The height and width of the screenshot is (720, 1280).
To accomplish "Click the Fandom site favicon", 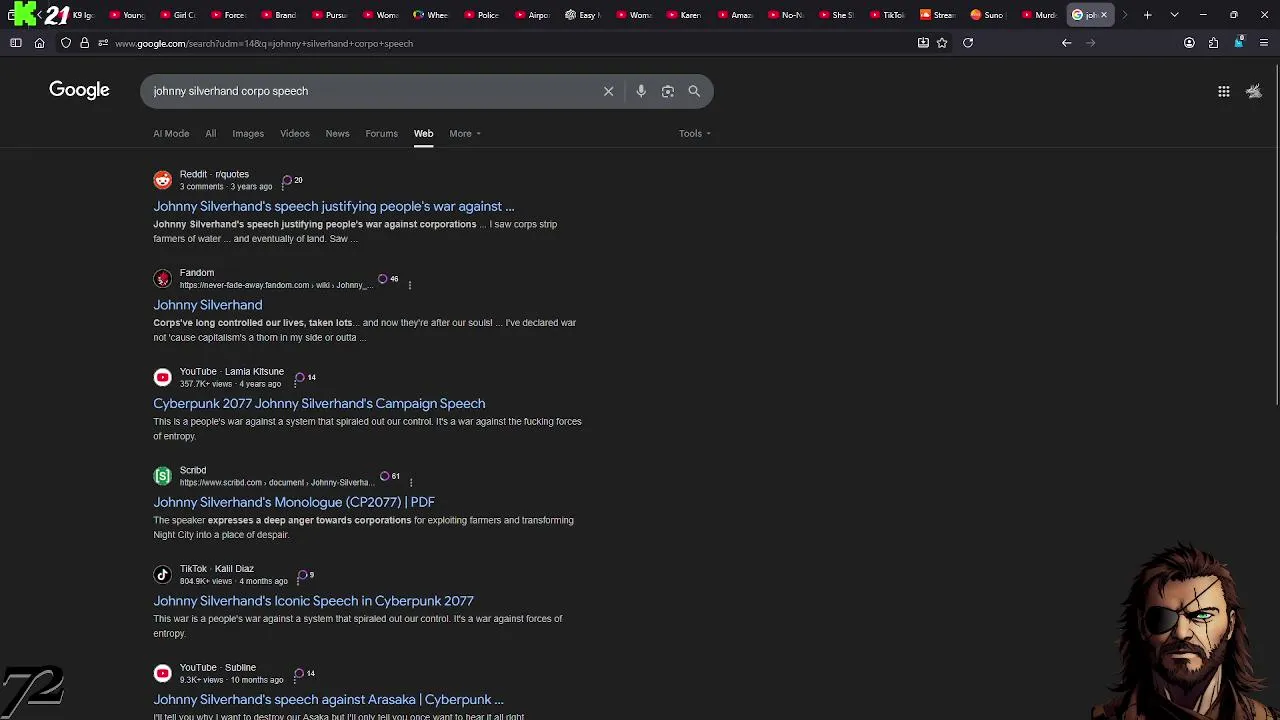I will [x=162, y=279].
